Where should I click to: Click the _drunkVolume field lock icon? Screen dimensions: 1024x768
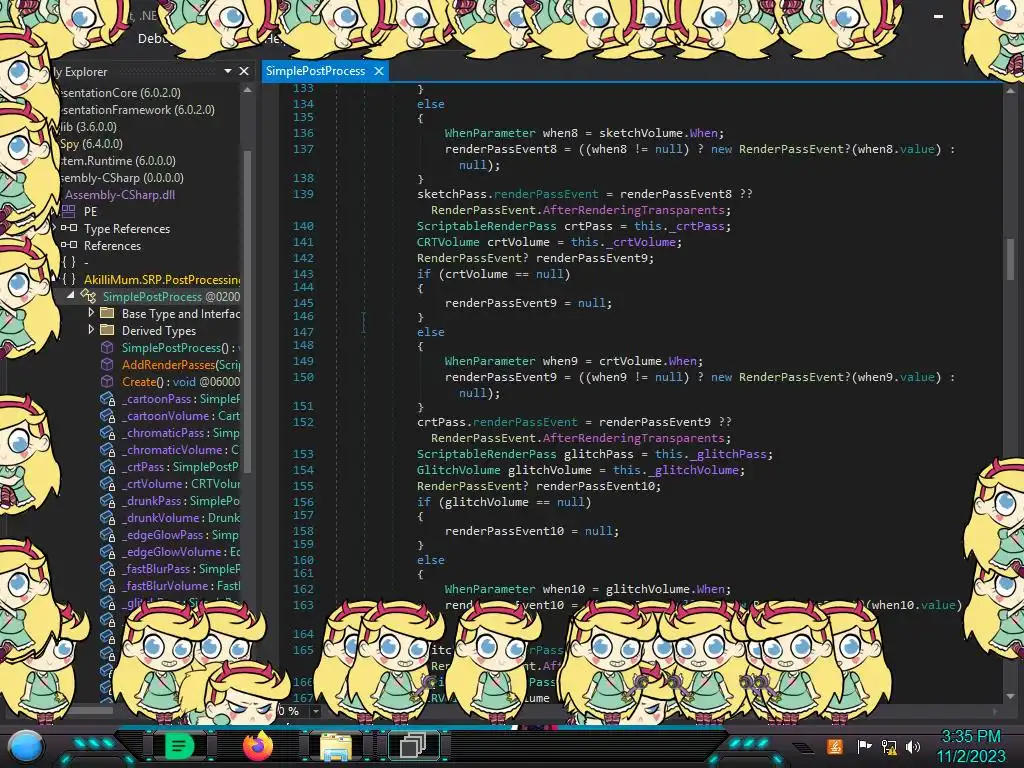107,517
